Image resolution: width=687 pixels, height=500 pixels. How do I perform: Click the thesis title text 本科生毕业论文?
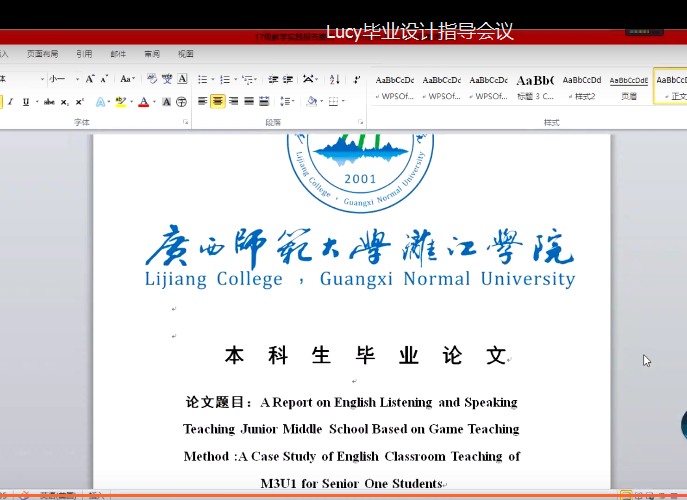[x=365, y=356]
